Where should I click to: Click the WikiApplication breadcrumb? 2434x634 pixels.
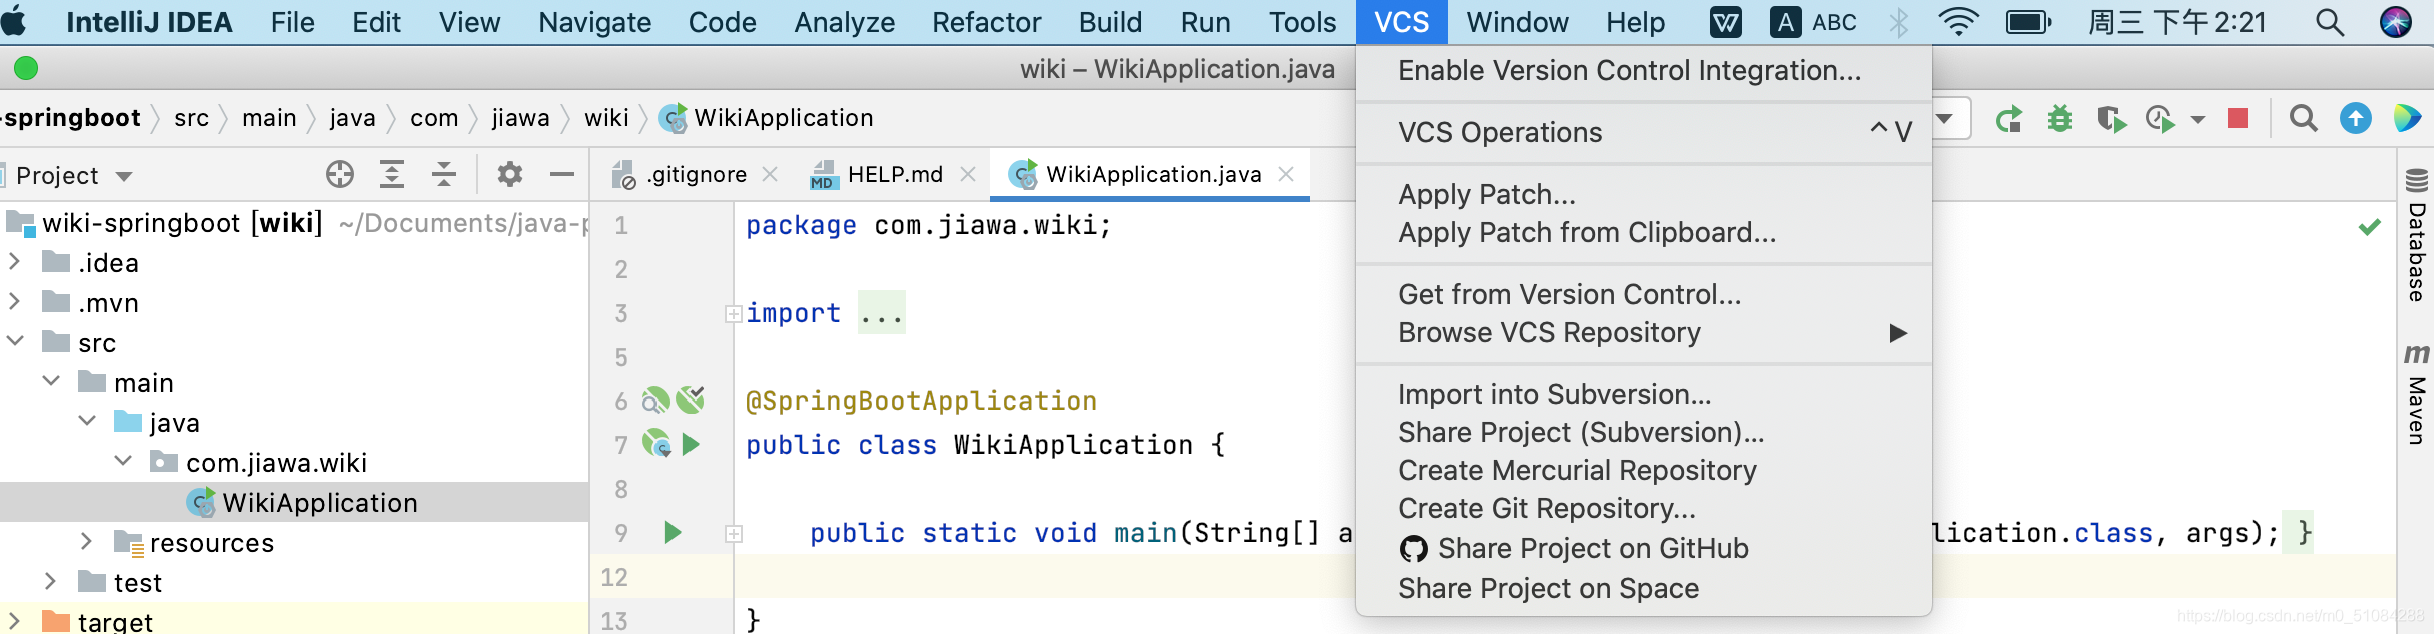pyautogui.click(x=766, y=118)
